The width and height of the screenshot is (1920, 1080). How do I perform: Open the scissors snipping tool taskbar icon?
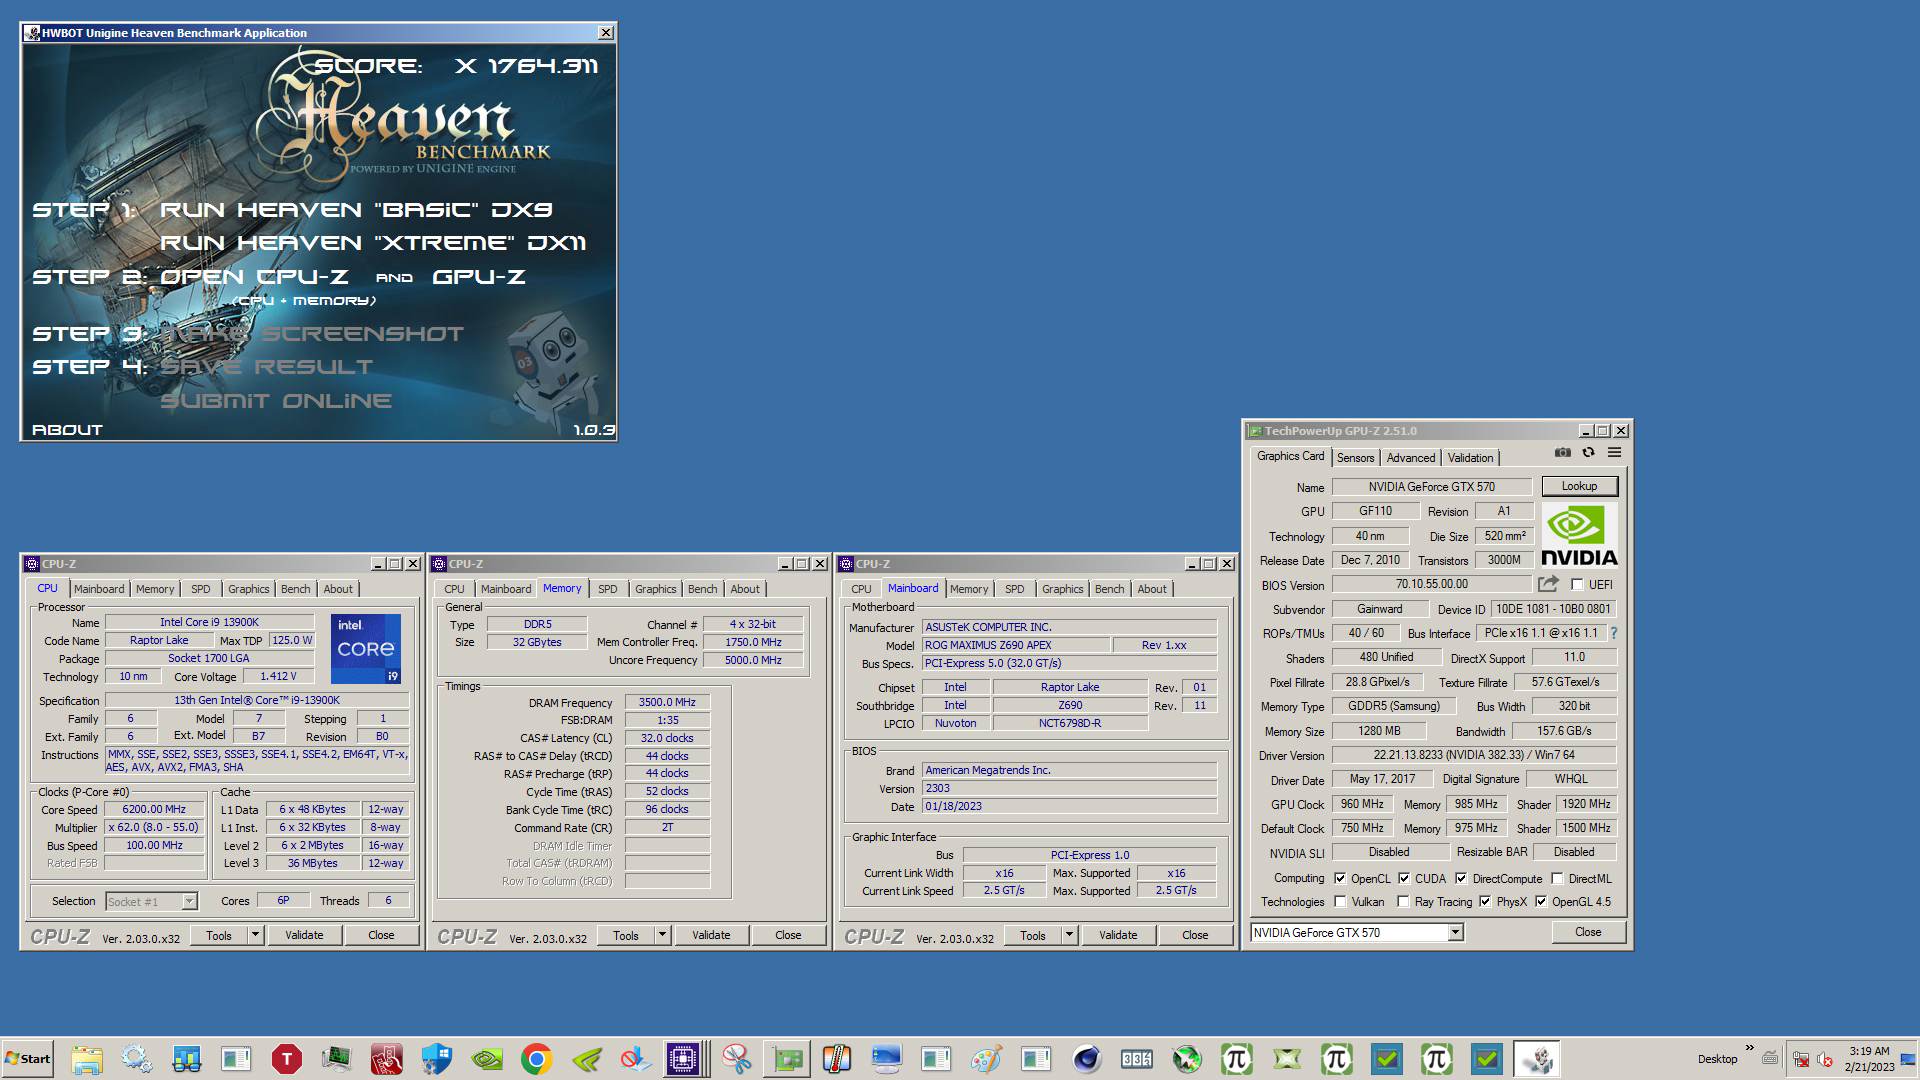tap(737, 1059)
